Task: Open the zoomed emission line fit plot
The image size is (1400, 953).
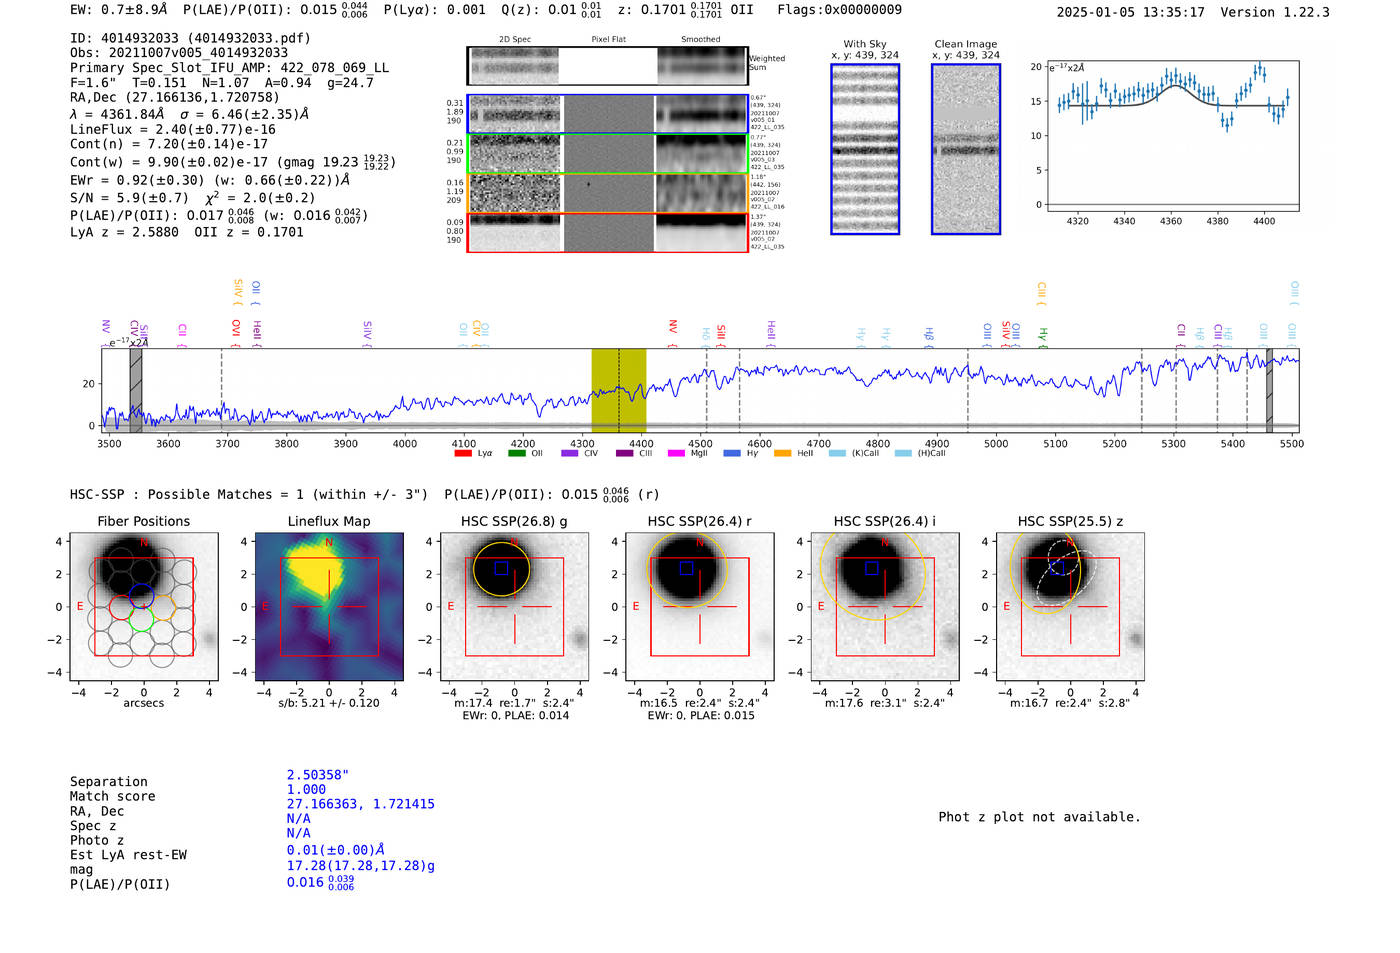Action: pyautogui.click(x=1173, y=136)
